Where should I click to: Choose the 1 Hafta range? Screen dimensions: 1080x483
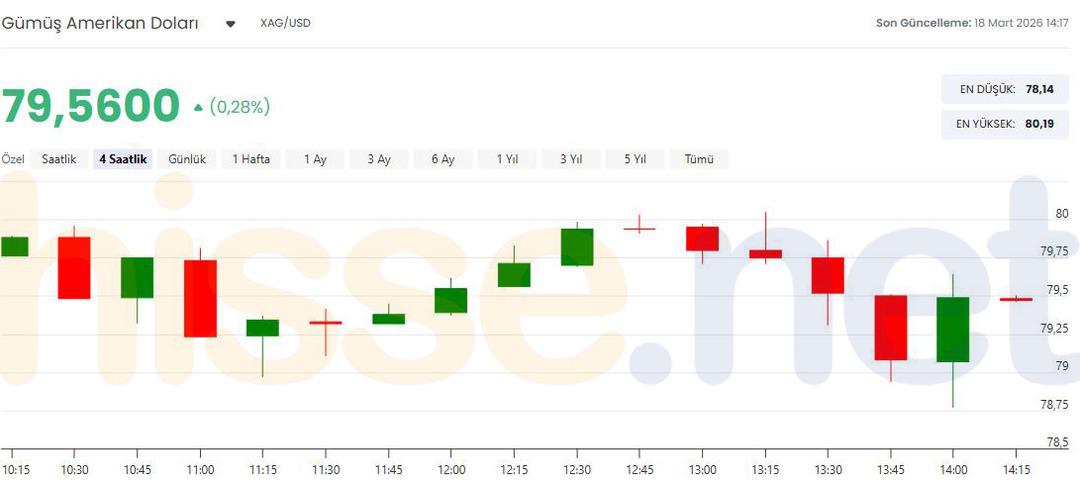[x=251, y=159]
